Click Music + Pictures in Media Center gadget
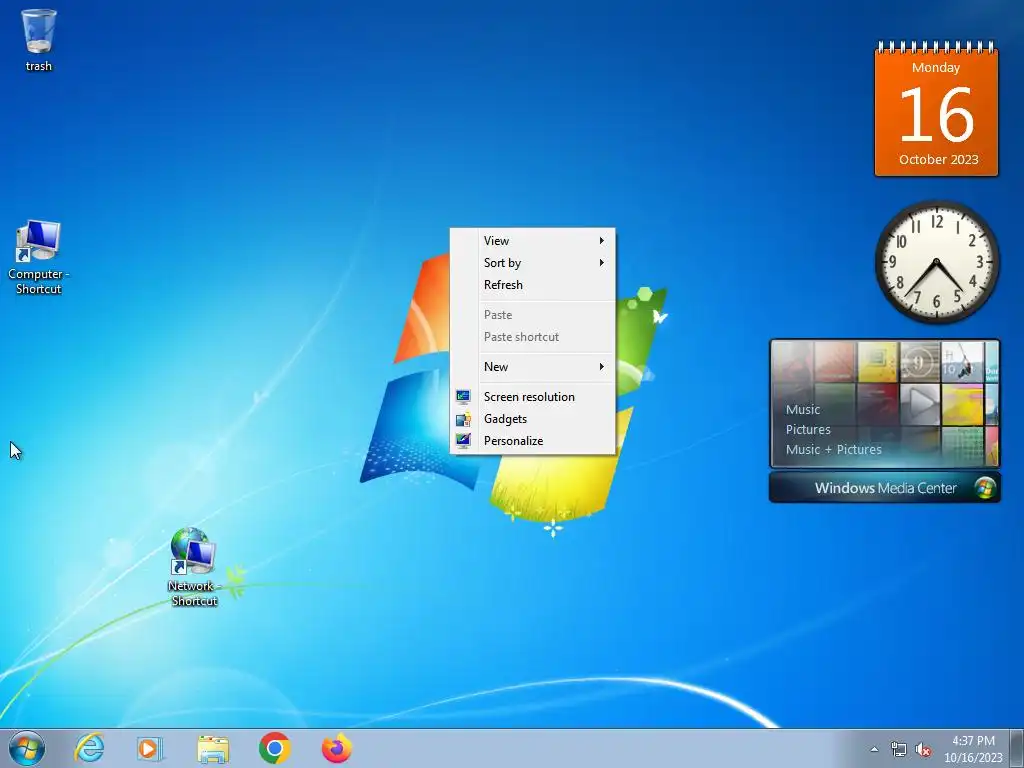The width and height of the screenshot is (1024, 768). point(833,449)
